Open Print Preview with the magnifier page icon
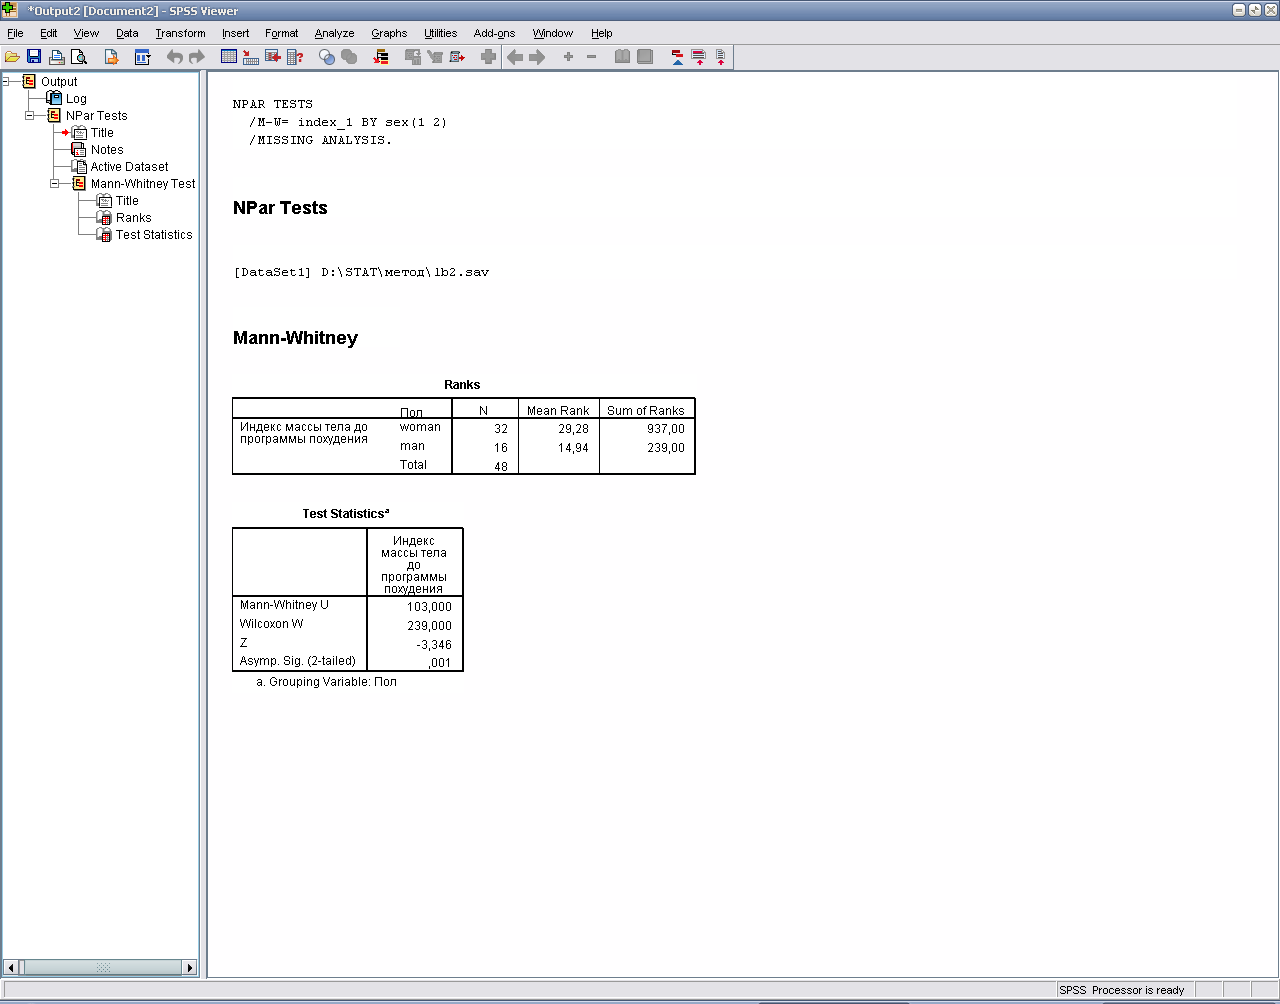This screenshot has width=1280, height=1004. coord(78,57)
